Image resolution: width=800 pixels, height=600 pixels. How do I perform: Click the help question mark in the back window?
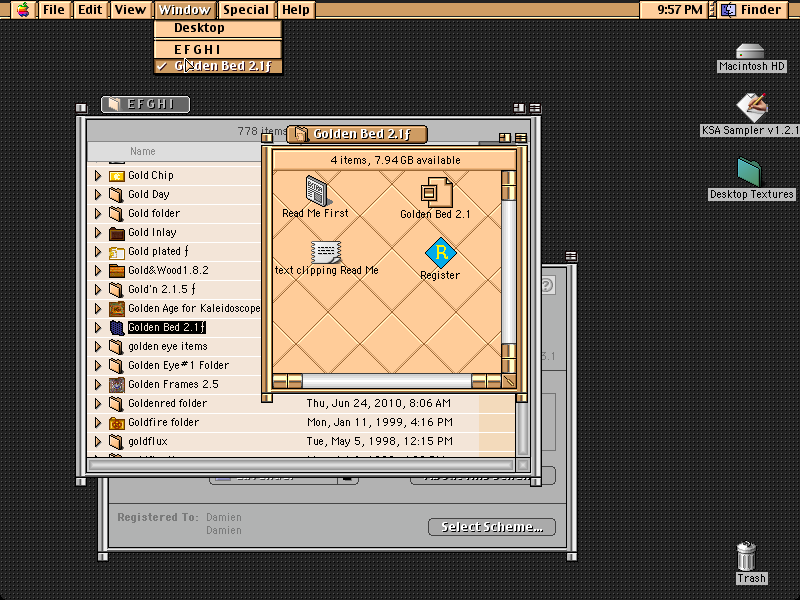(x=546, y=285)
